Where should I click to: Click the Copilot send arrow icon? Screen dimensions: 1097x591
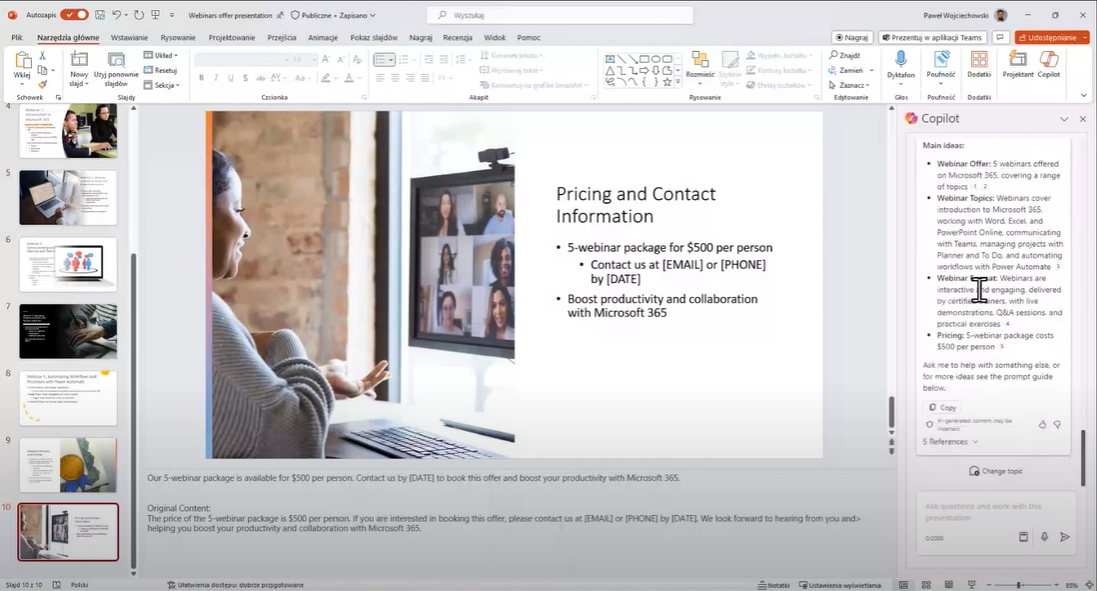point(1065,537)
